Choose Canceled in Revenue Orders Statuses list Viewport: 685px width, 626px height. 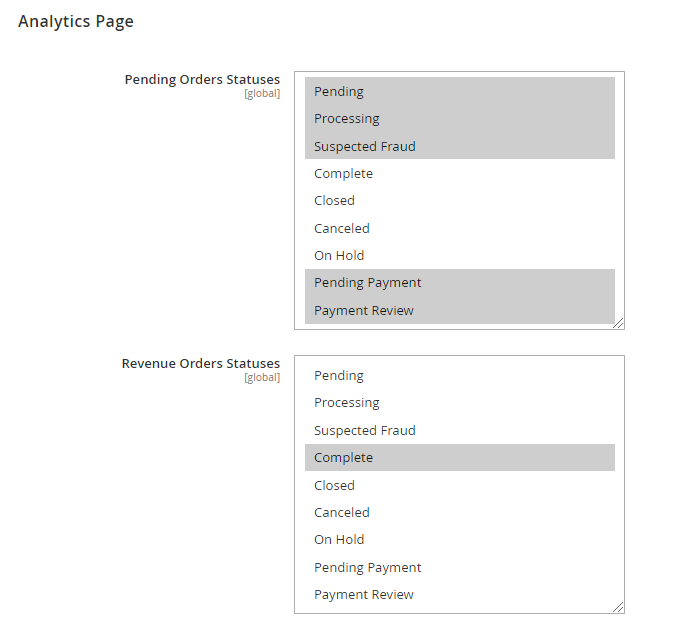pos(342,513)
